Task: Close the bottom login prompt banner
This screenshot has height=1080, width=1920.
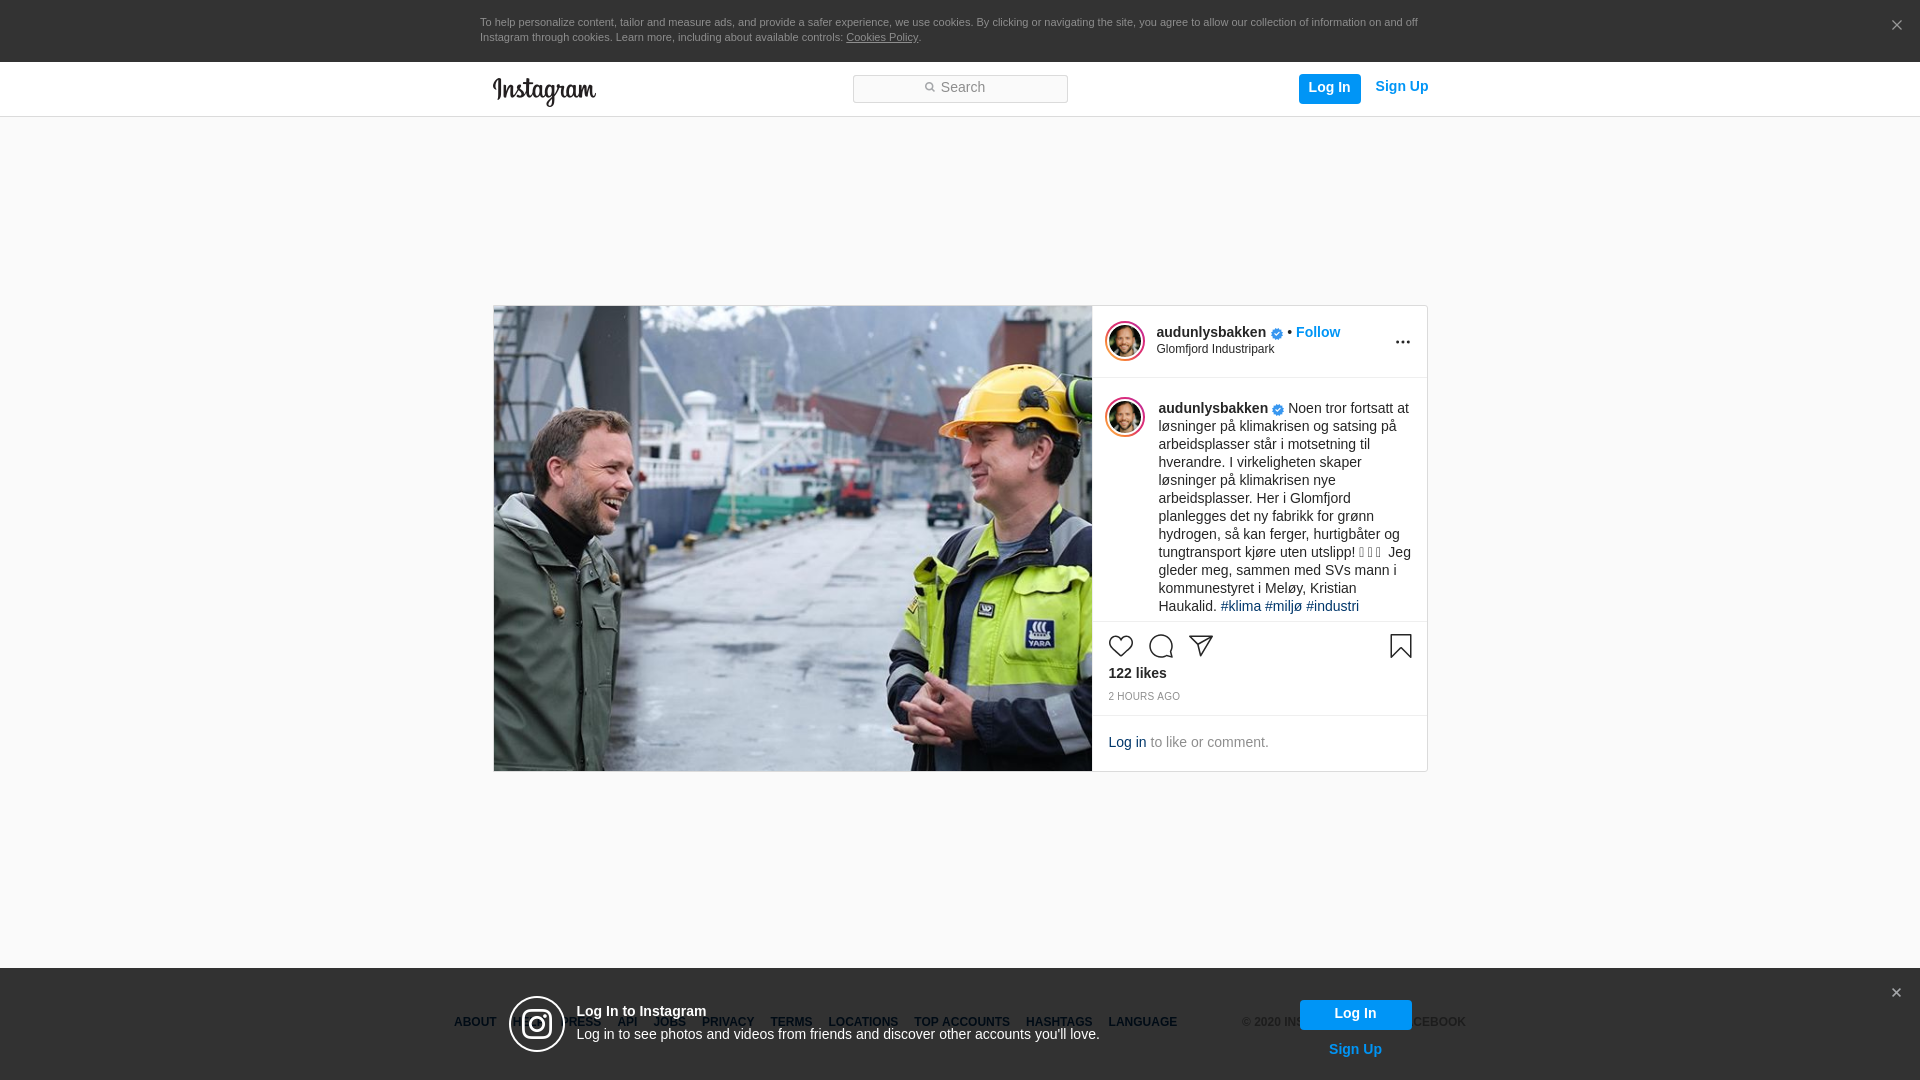Action: tap(1896, 993)
